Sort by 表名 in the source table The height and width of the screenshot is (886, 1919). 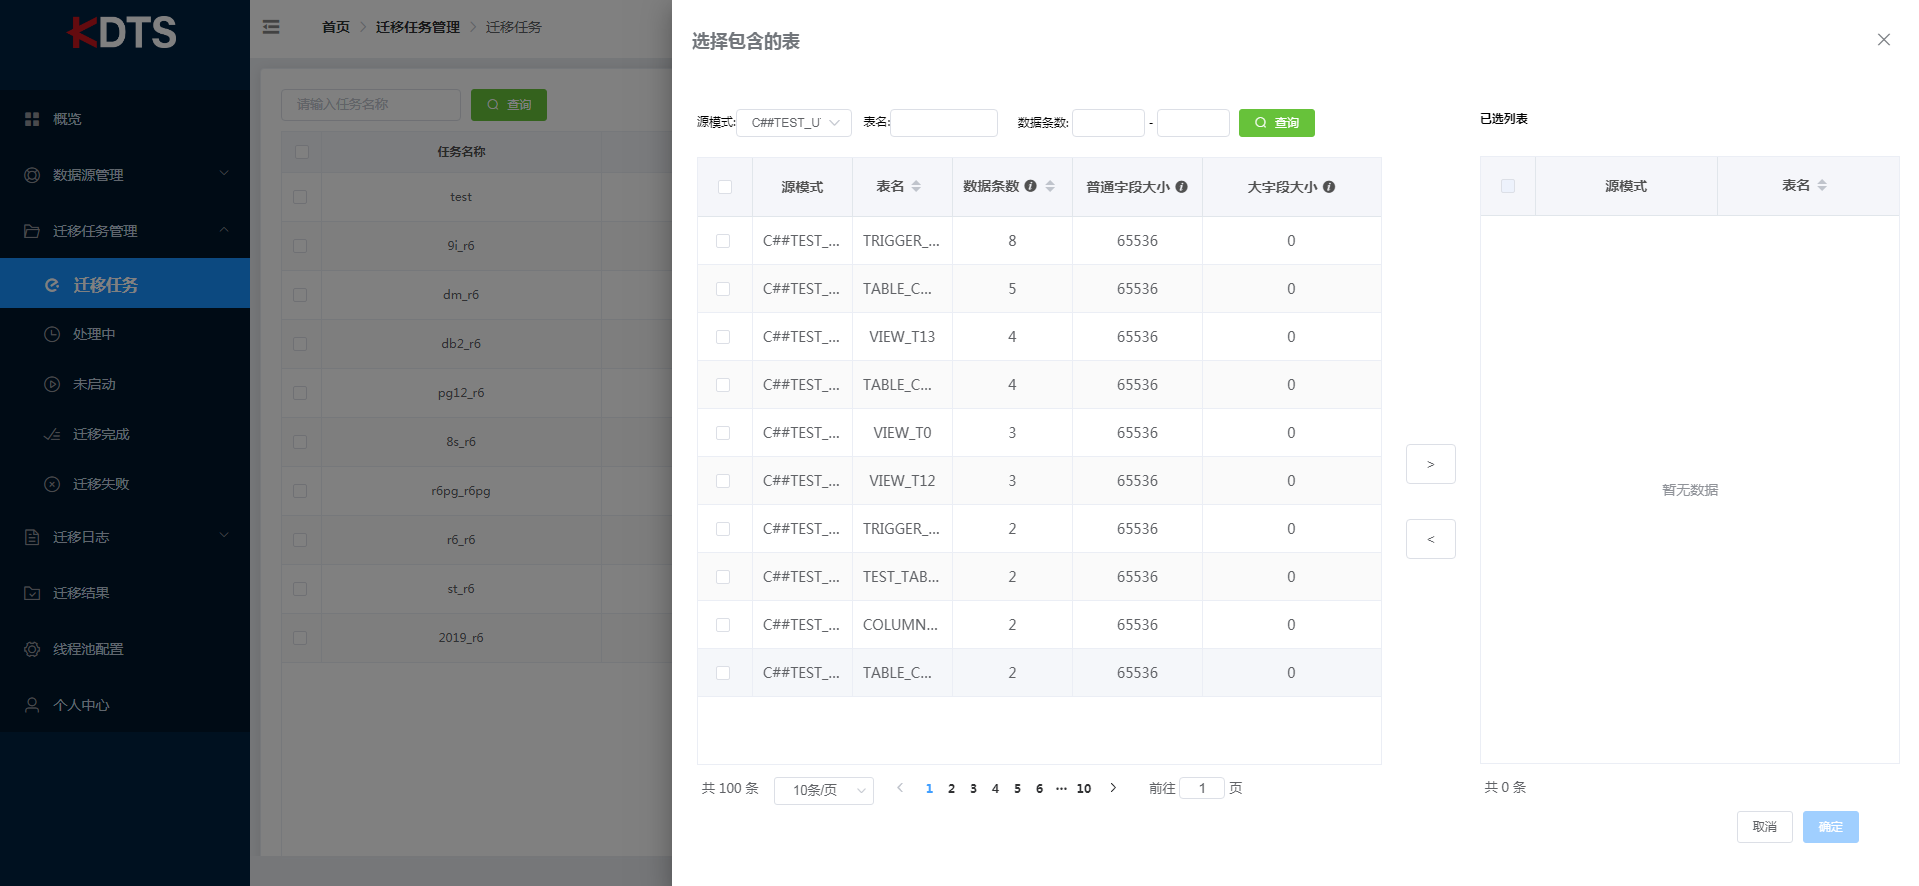tap(916, 186)
